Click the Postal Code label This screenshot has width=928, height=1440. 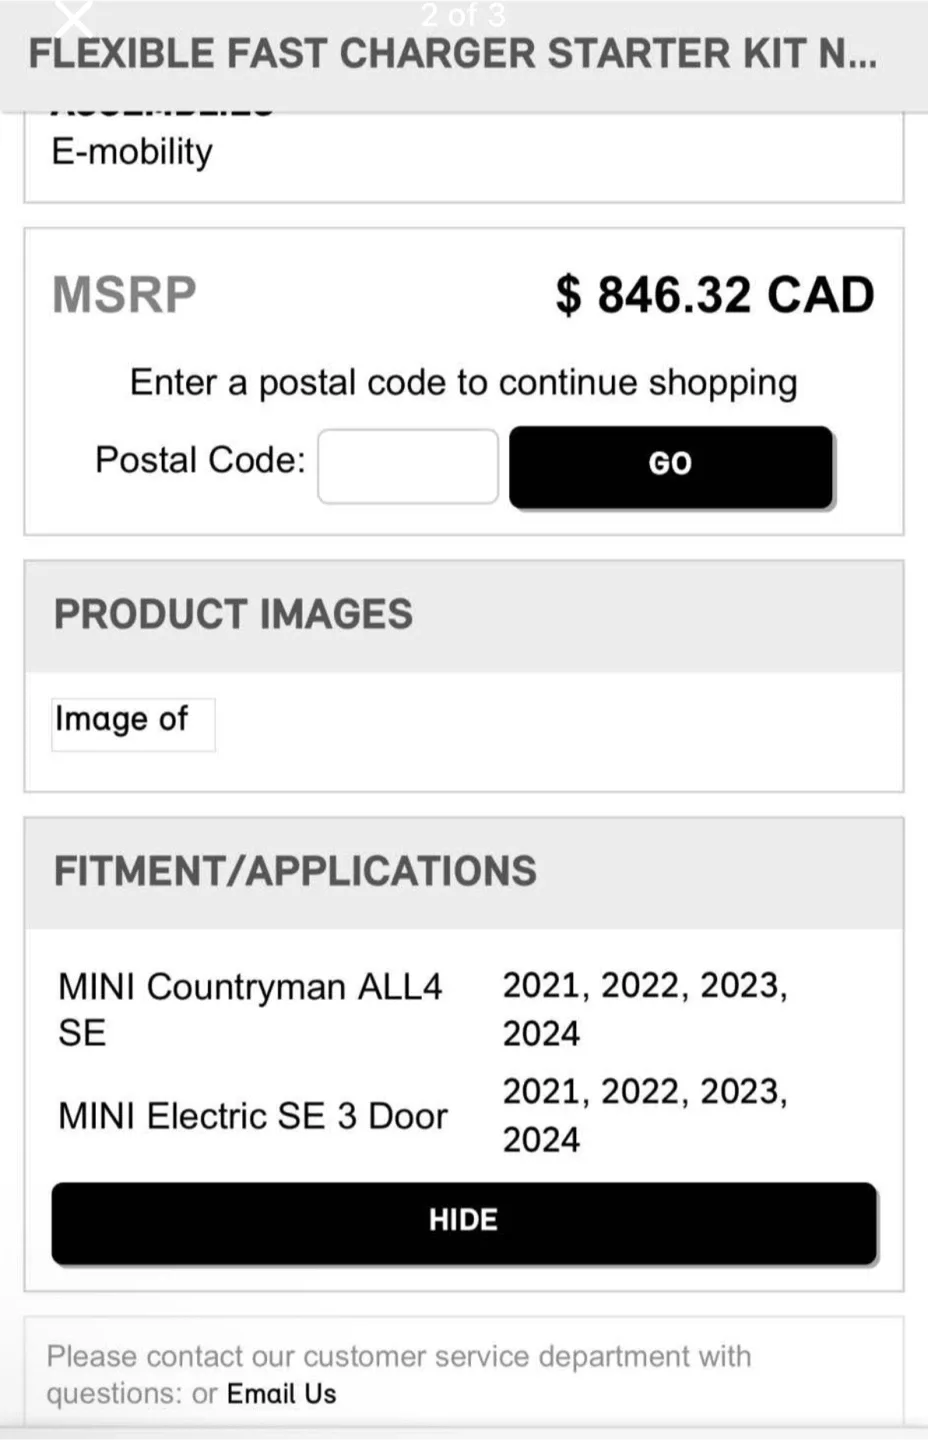pos(200,460)
